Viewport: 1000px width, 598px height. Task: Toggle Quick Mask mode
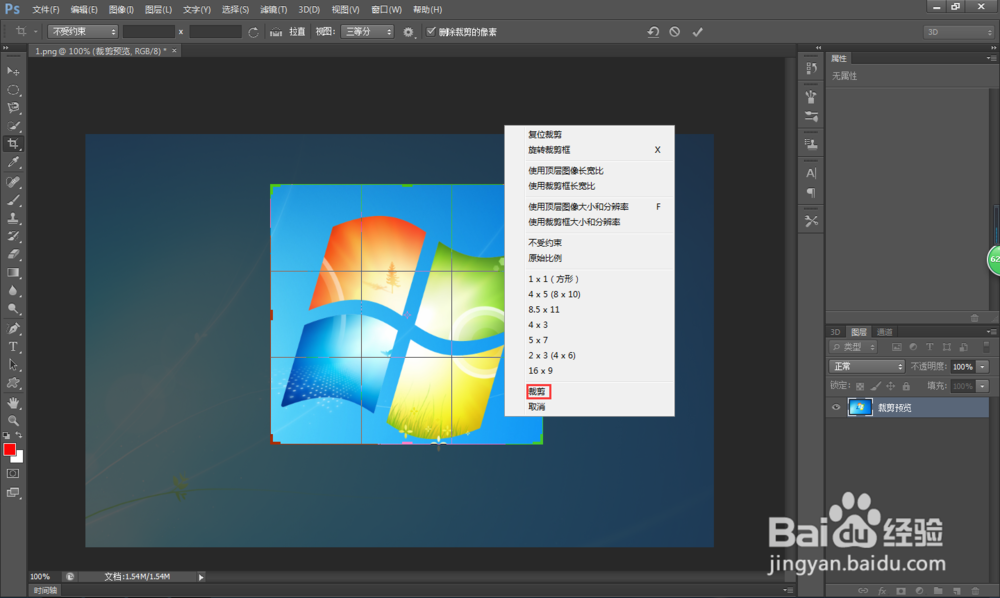tap(13, 474)
